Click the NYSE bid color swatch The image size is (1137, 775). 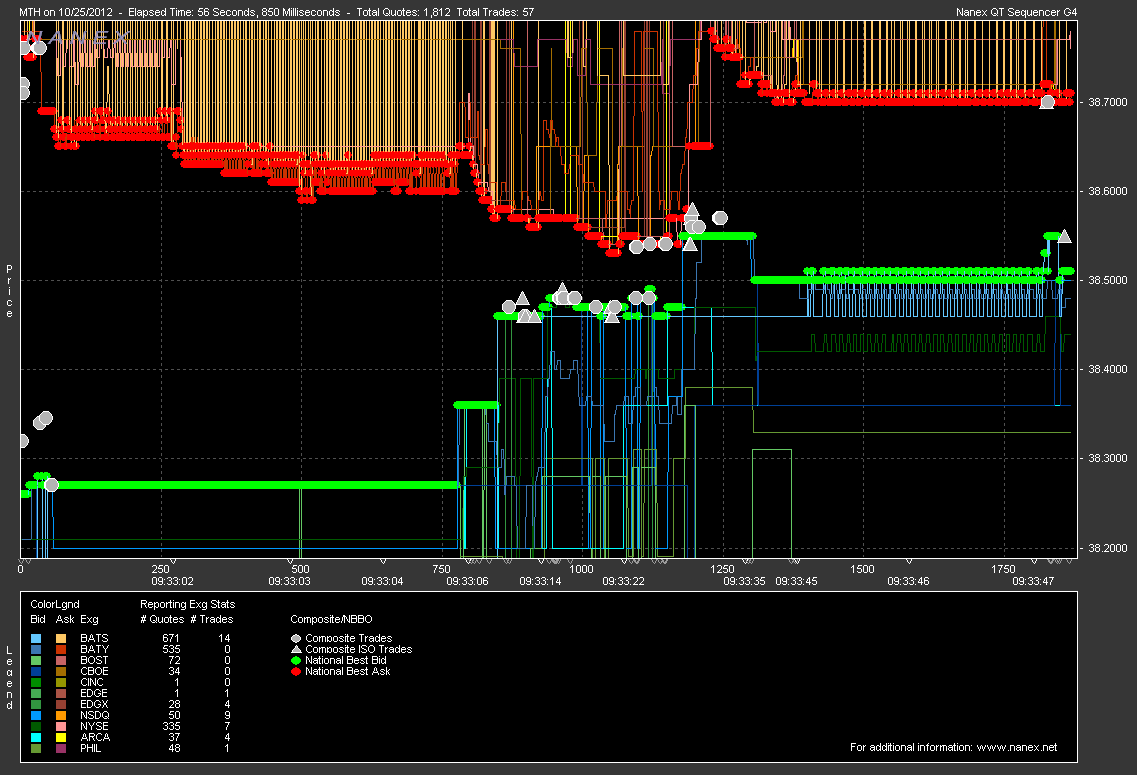click(36, 726)
